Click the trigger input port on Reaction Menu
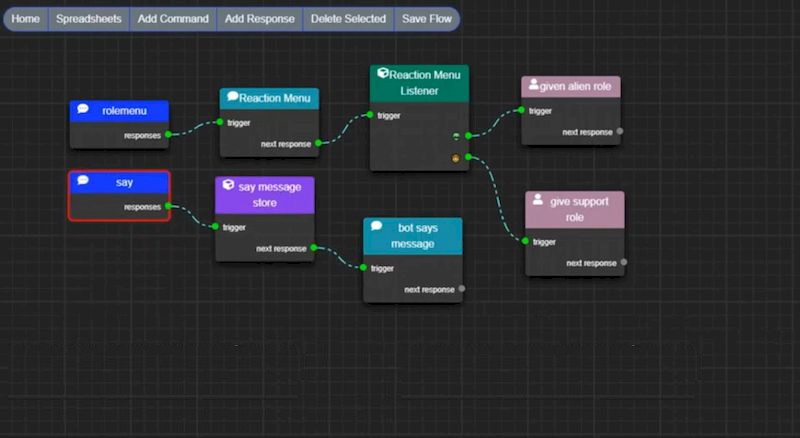 pos(220,122)
